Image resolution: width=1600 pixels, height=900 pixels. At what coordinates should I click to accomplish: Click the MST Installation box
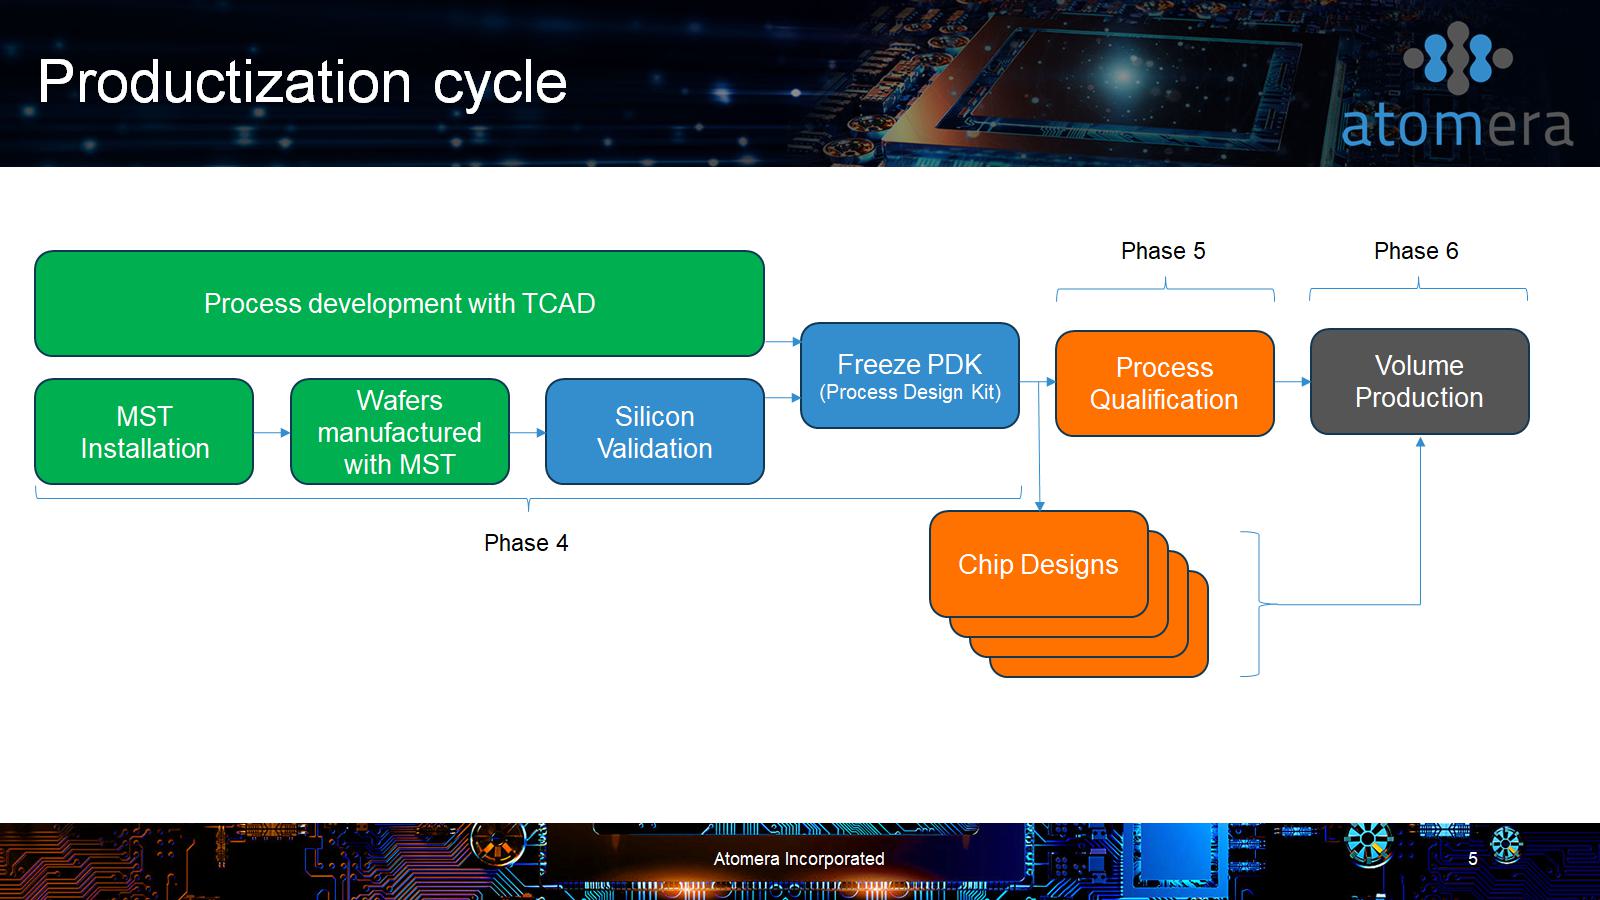pos(144,432)
